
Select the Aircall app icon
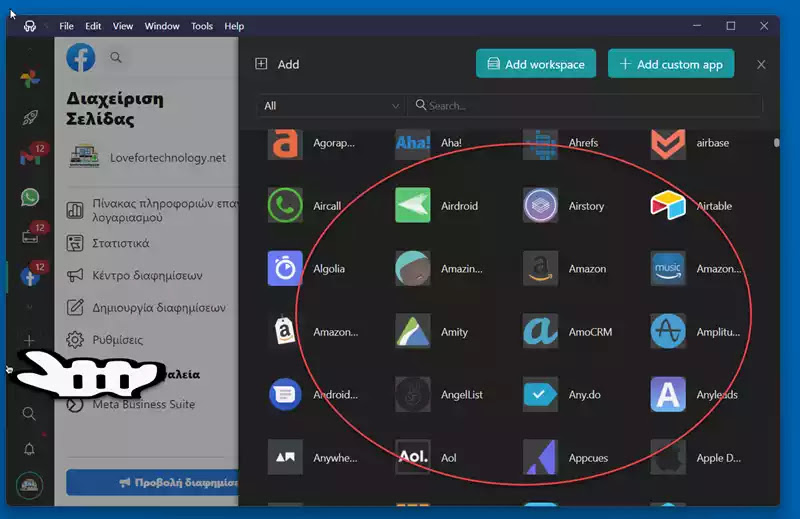click(285, 205)
